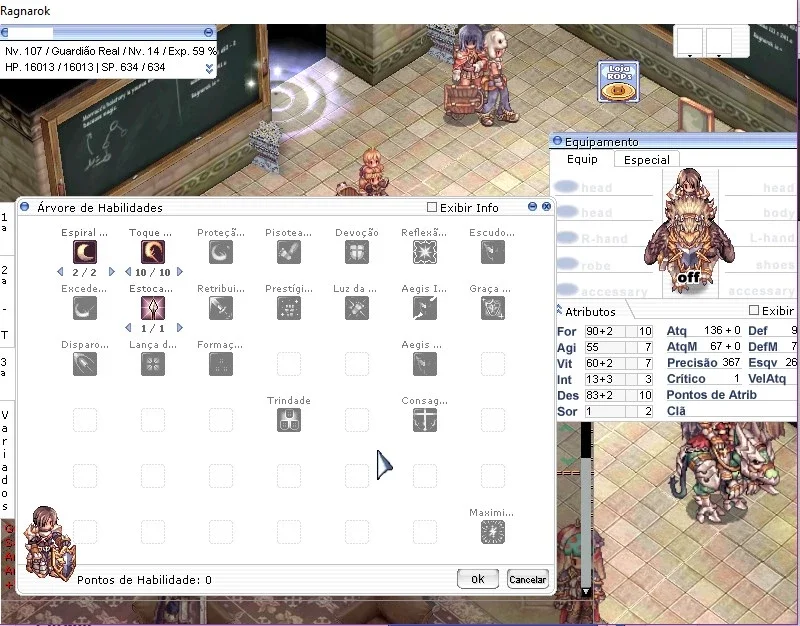Click the Cancelar button
Image resolution: width=800 pixels, height=626 pixels.
528,579
